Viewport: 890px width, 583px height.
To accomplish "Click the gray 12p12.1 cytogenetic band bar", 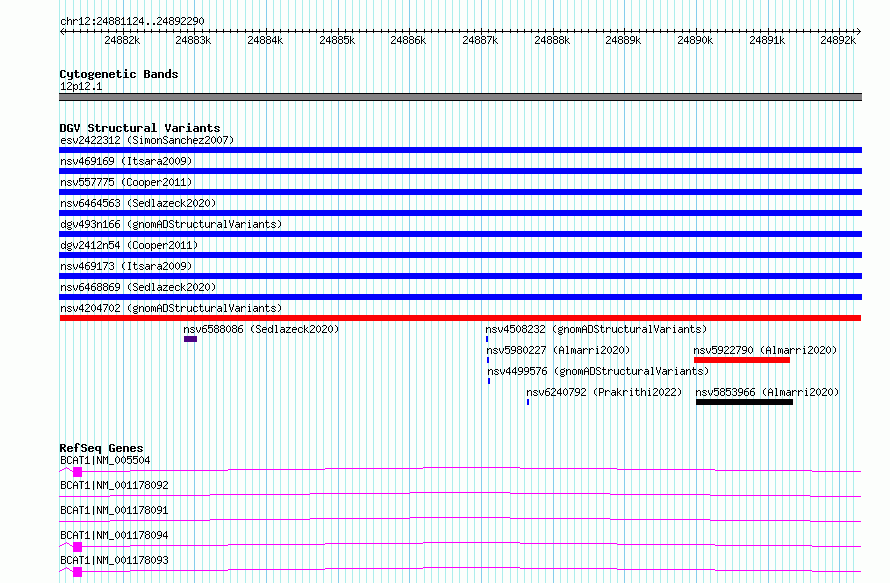I will point(460,97).
